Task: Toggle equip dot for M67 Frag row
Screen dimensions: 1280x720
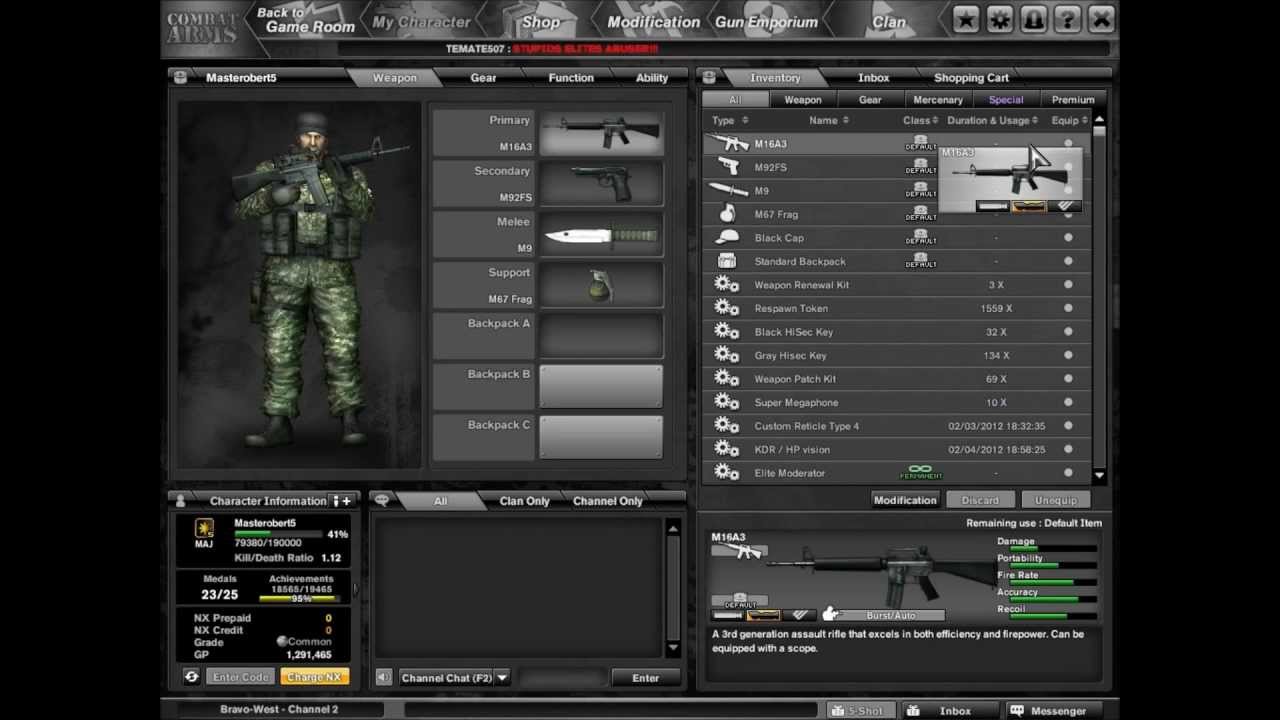Action: [x=1068, y=214]
